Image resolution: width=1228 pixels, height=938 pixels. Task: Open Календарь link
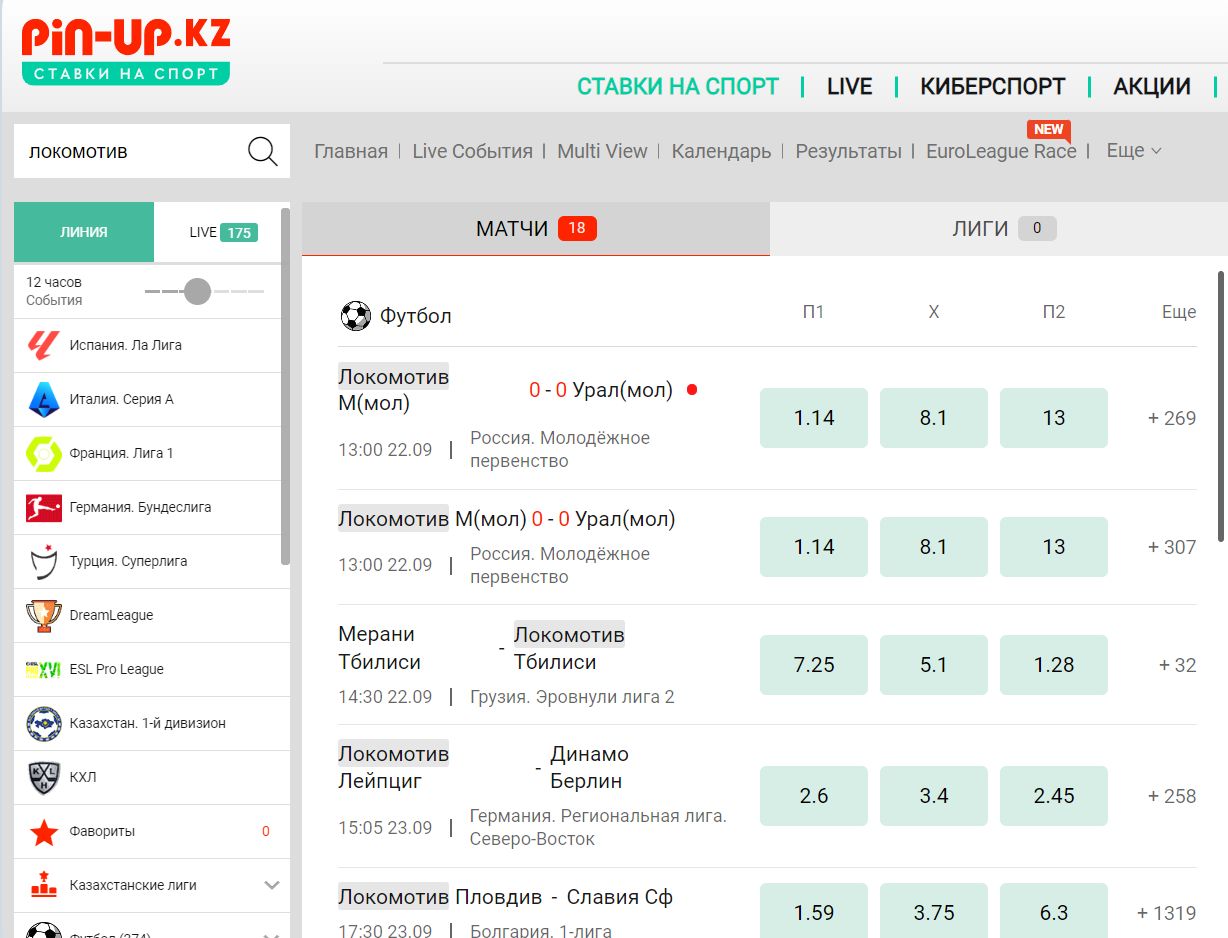(x=721, y=152)
